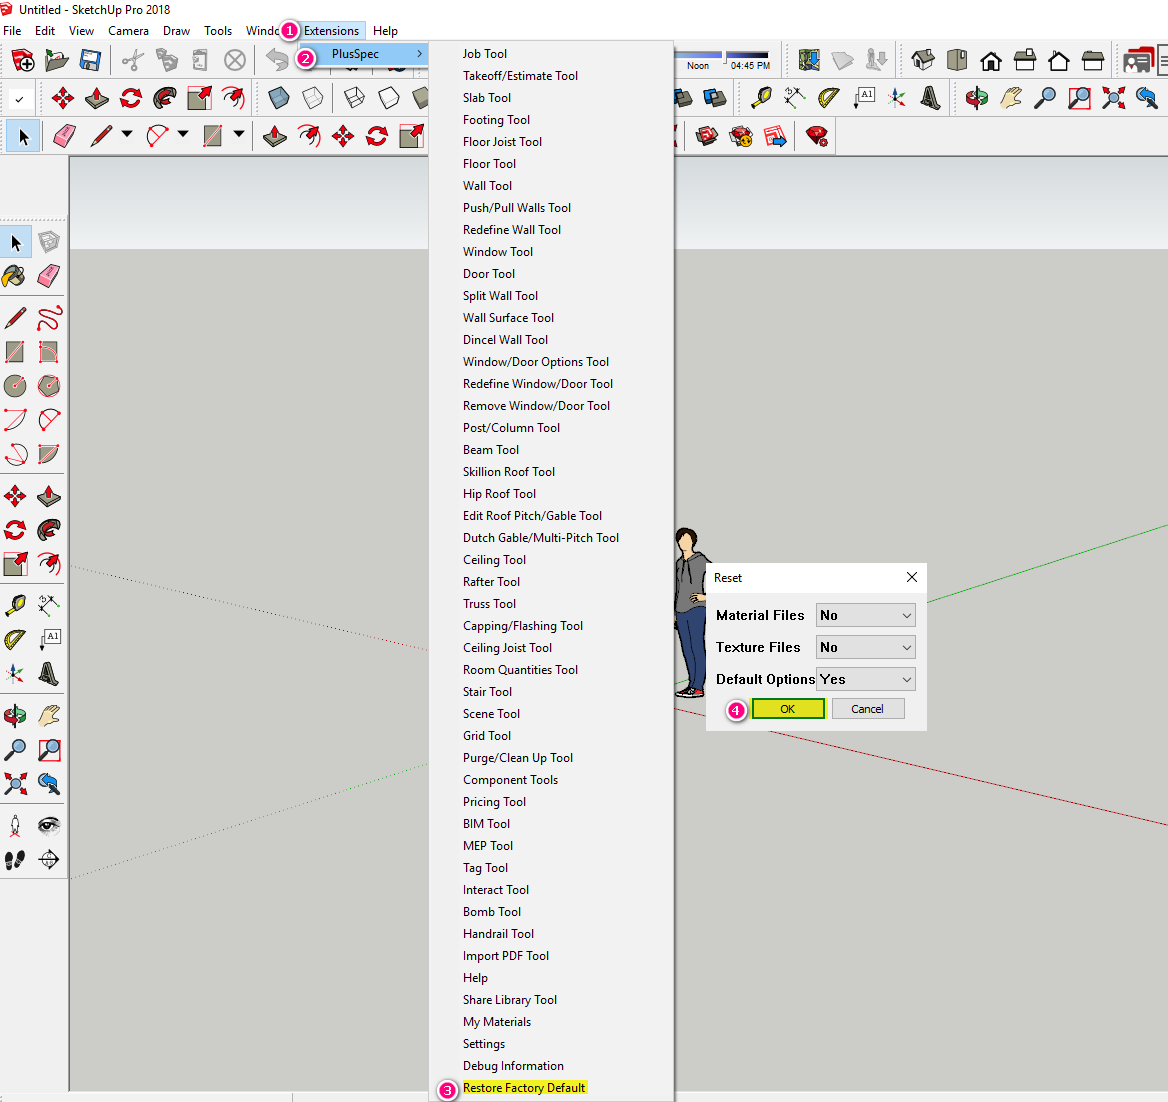Click the 3D Text tool in top toolbar
Viewport: 1168px width, 1102px height.
click(930, 98)
